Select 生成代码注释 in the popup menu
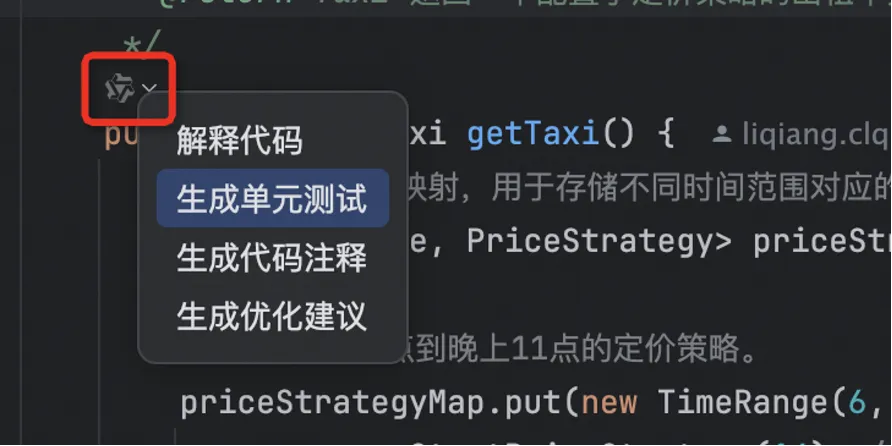Screen dimensions: 892x446 (271, 258)
